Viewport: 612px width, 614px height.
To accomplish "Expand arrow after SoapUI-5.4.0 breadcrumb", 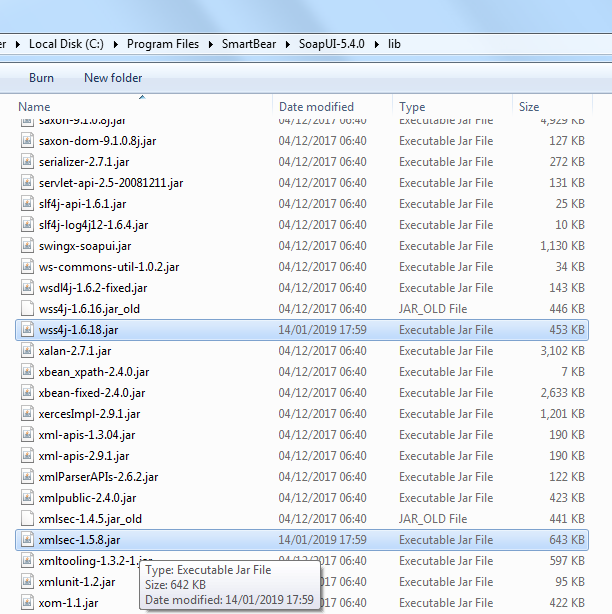I will (377, 44).
